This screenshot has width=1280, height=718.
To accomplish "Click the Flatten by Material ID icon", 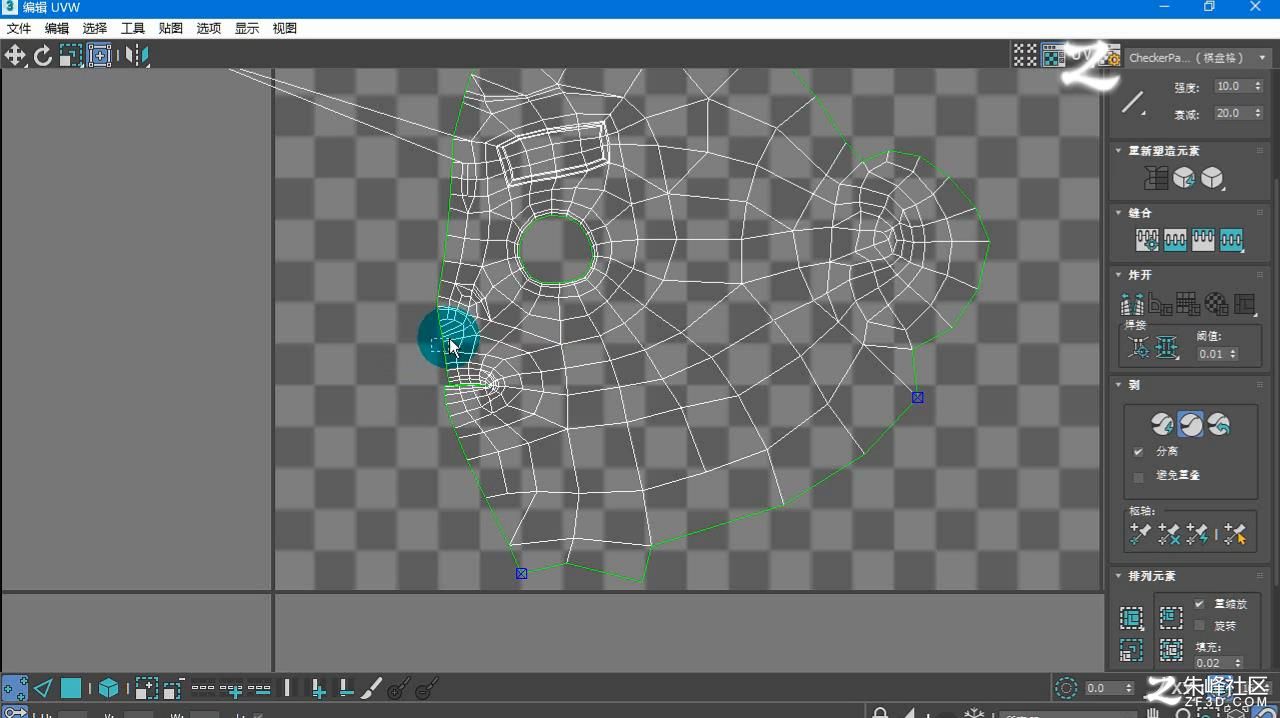I will click(1216, 302).
